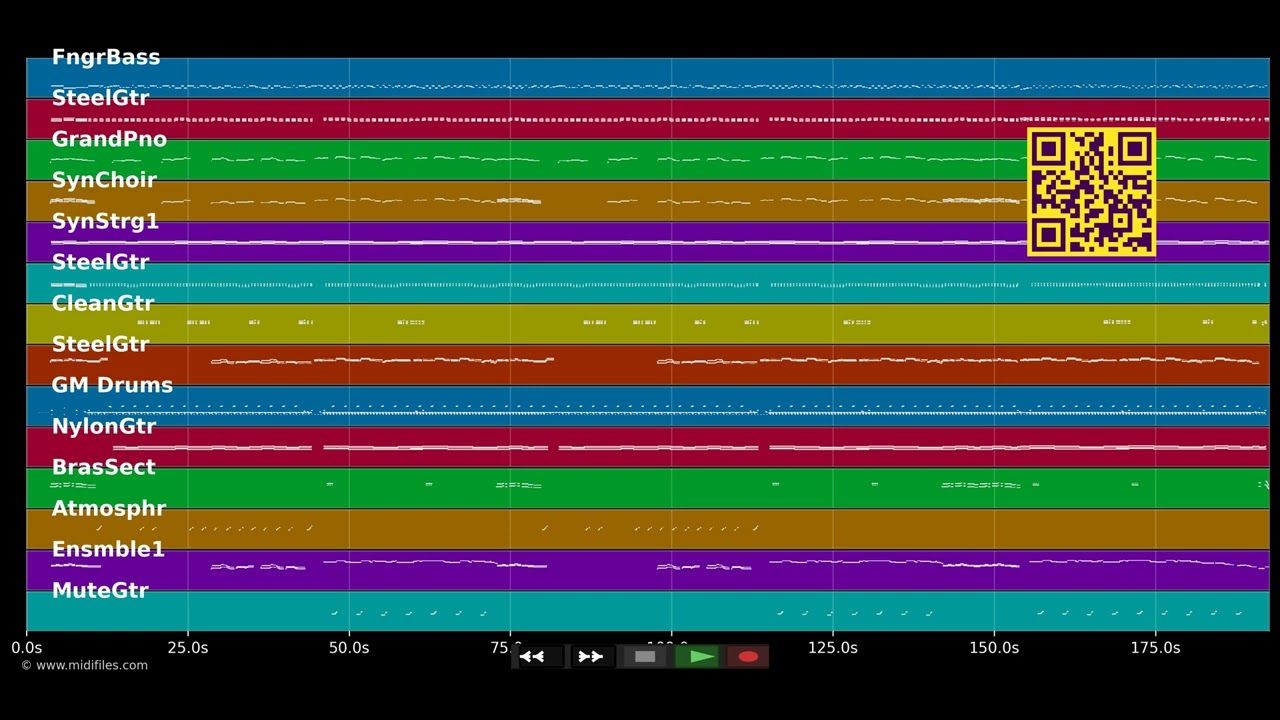Select the Atmosphr track label
Image resolution: width=1280 pixels, height=720 pixels.
pyautogui.click(x=108, y=508)
